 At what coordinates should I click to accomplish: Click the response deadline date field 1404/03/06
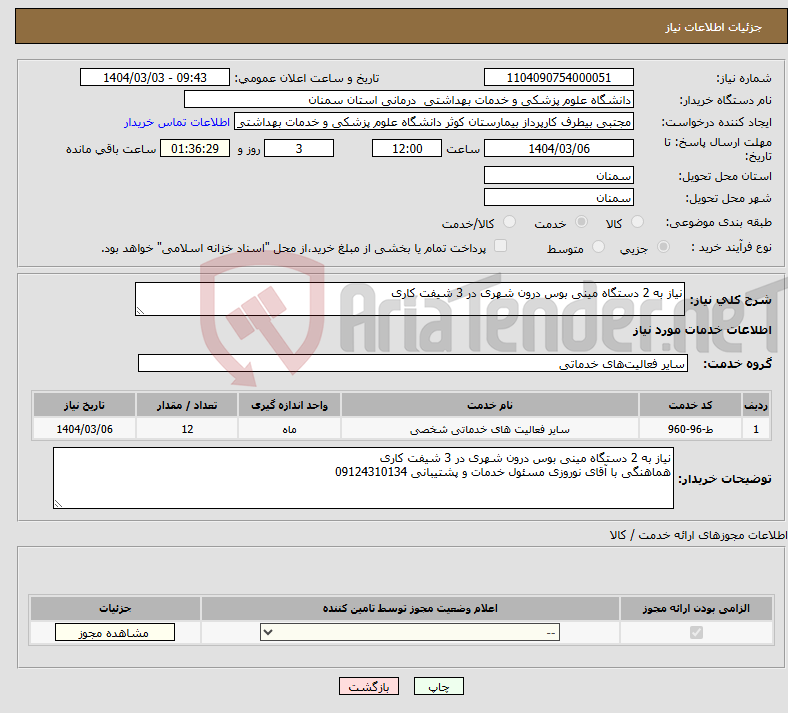point(558,149)
